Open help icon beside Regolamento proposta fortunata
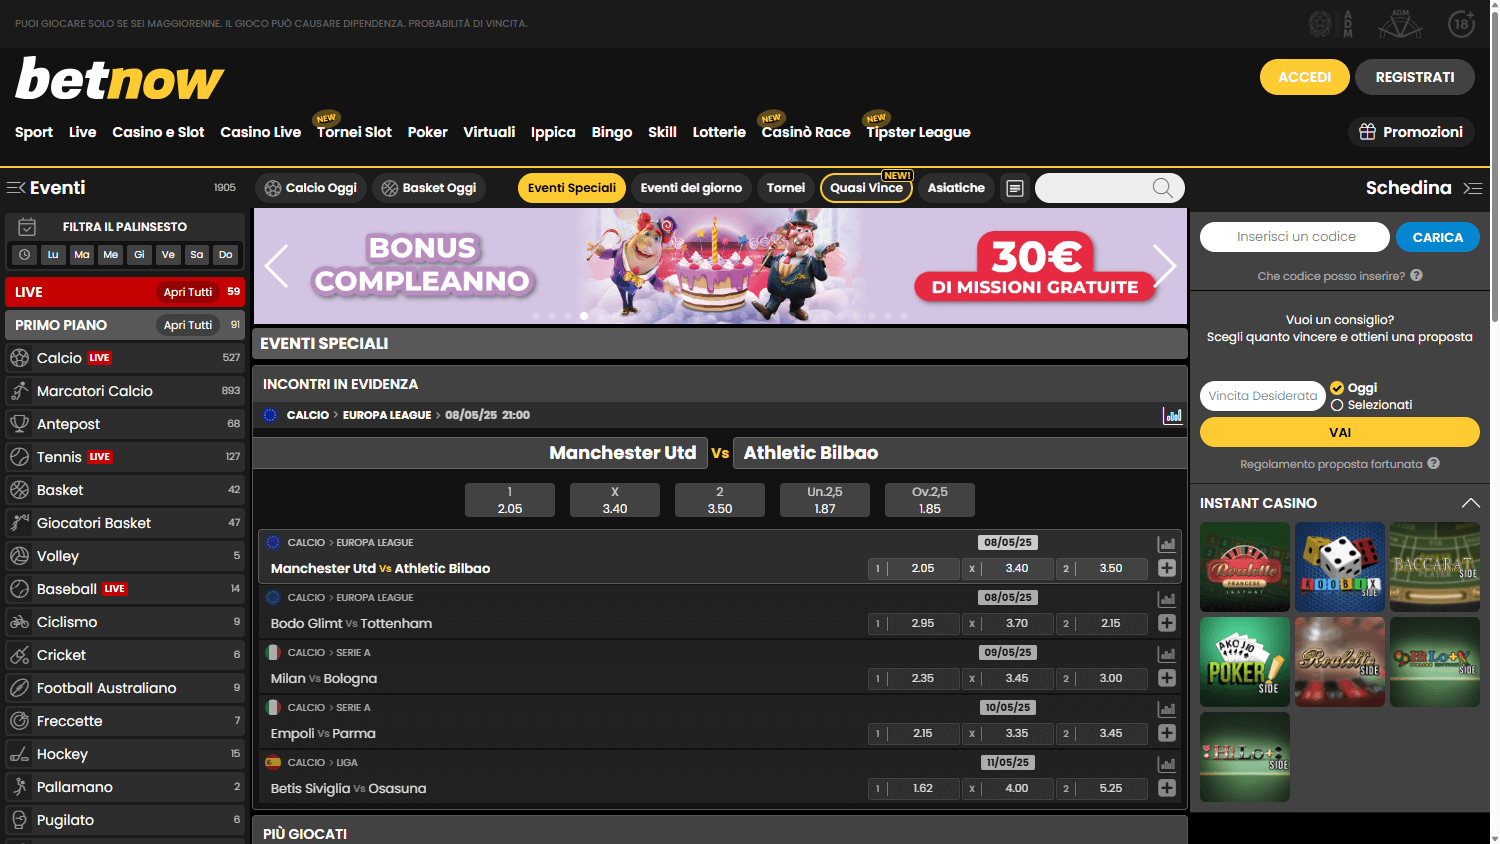Viewport: 1500px width, 844px height. point(1433,464)
